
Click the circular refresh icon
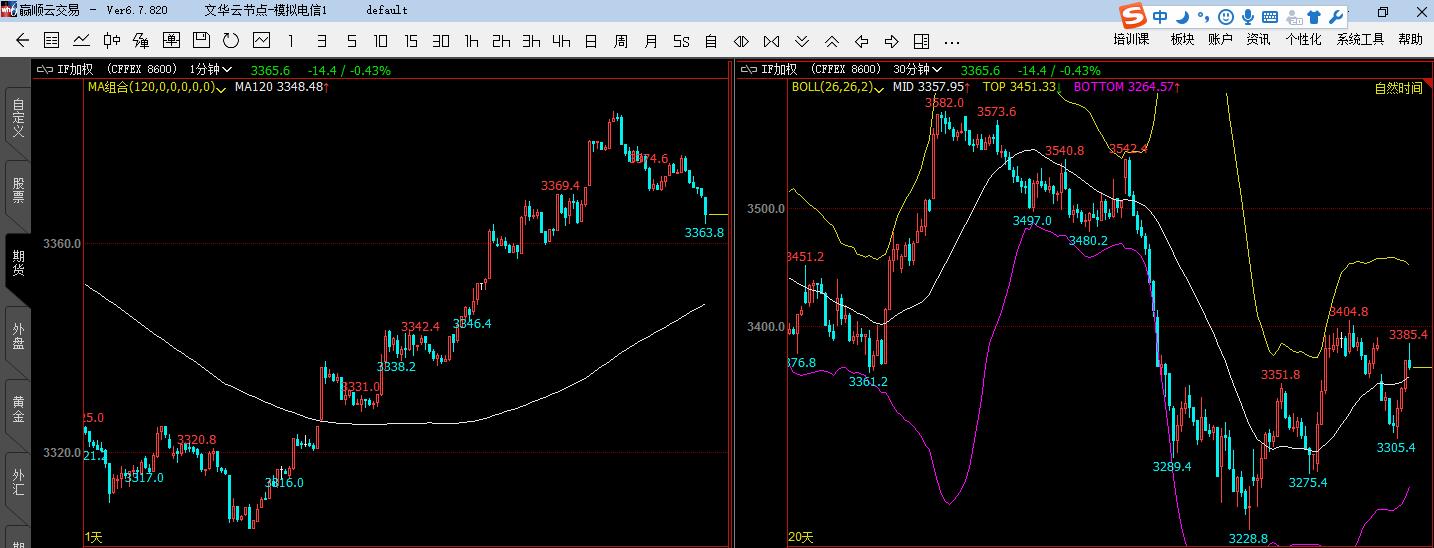coord(231,41)
